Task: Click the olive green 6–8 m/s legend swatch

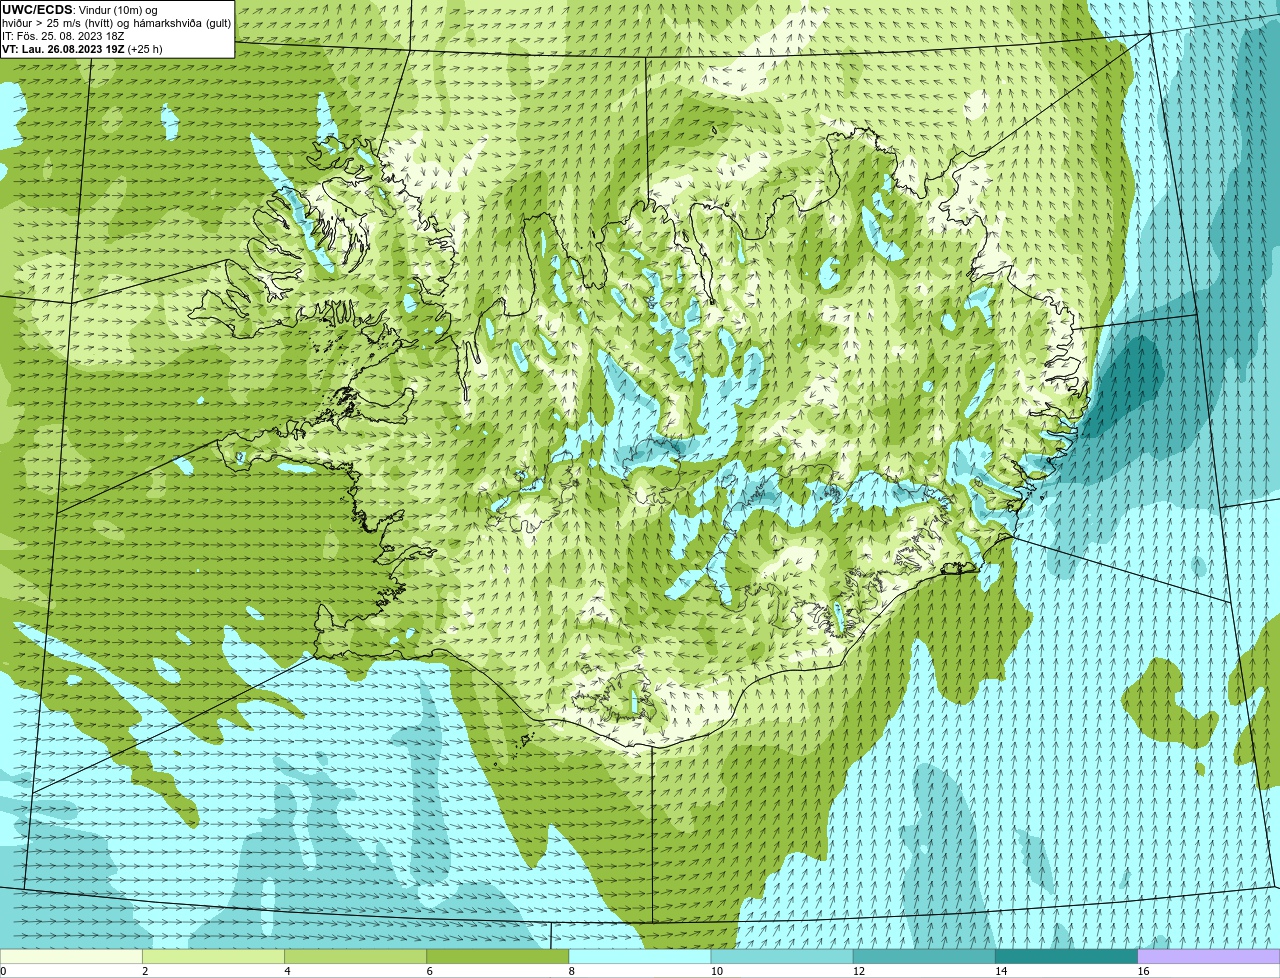Action: coord(498,956)
